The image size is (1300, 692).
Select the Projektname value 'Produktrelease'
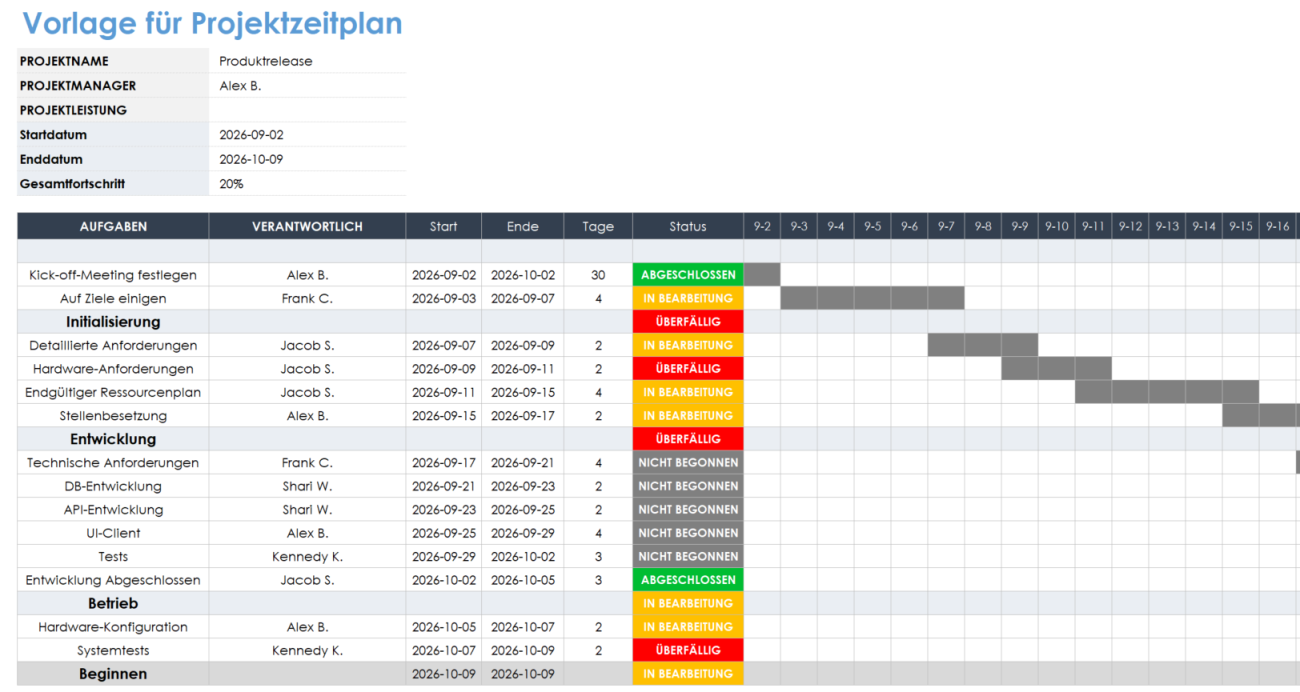(x=266, y=61)
